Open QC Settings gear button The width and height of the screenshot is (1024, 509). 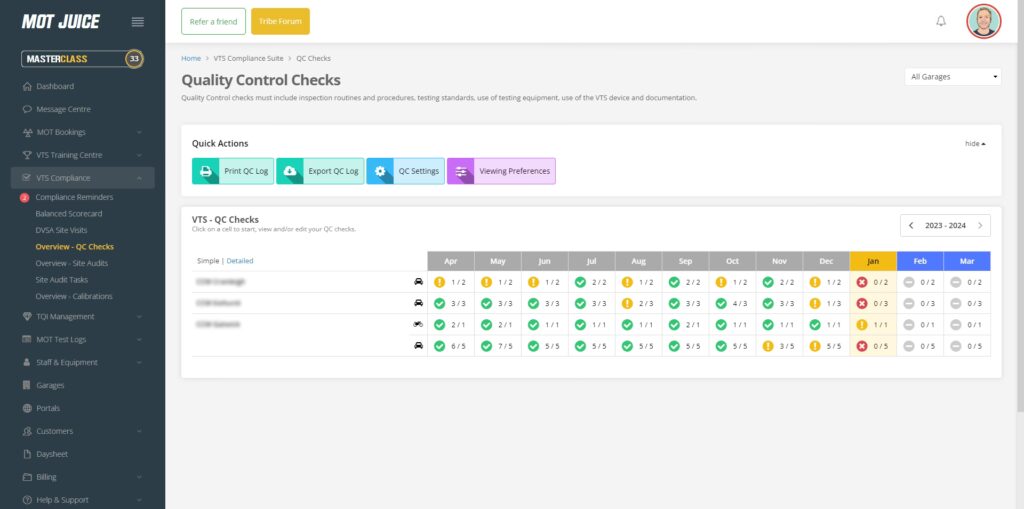point(405,171)
